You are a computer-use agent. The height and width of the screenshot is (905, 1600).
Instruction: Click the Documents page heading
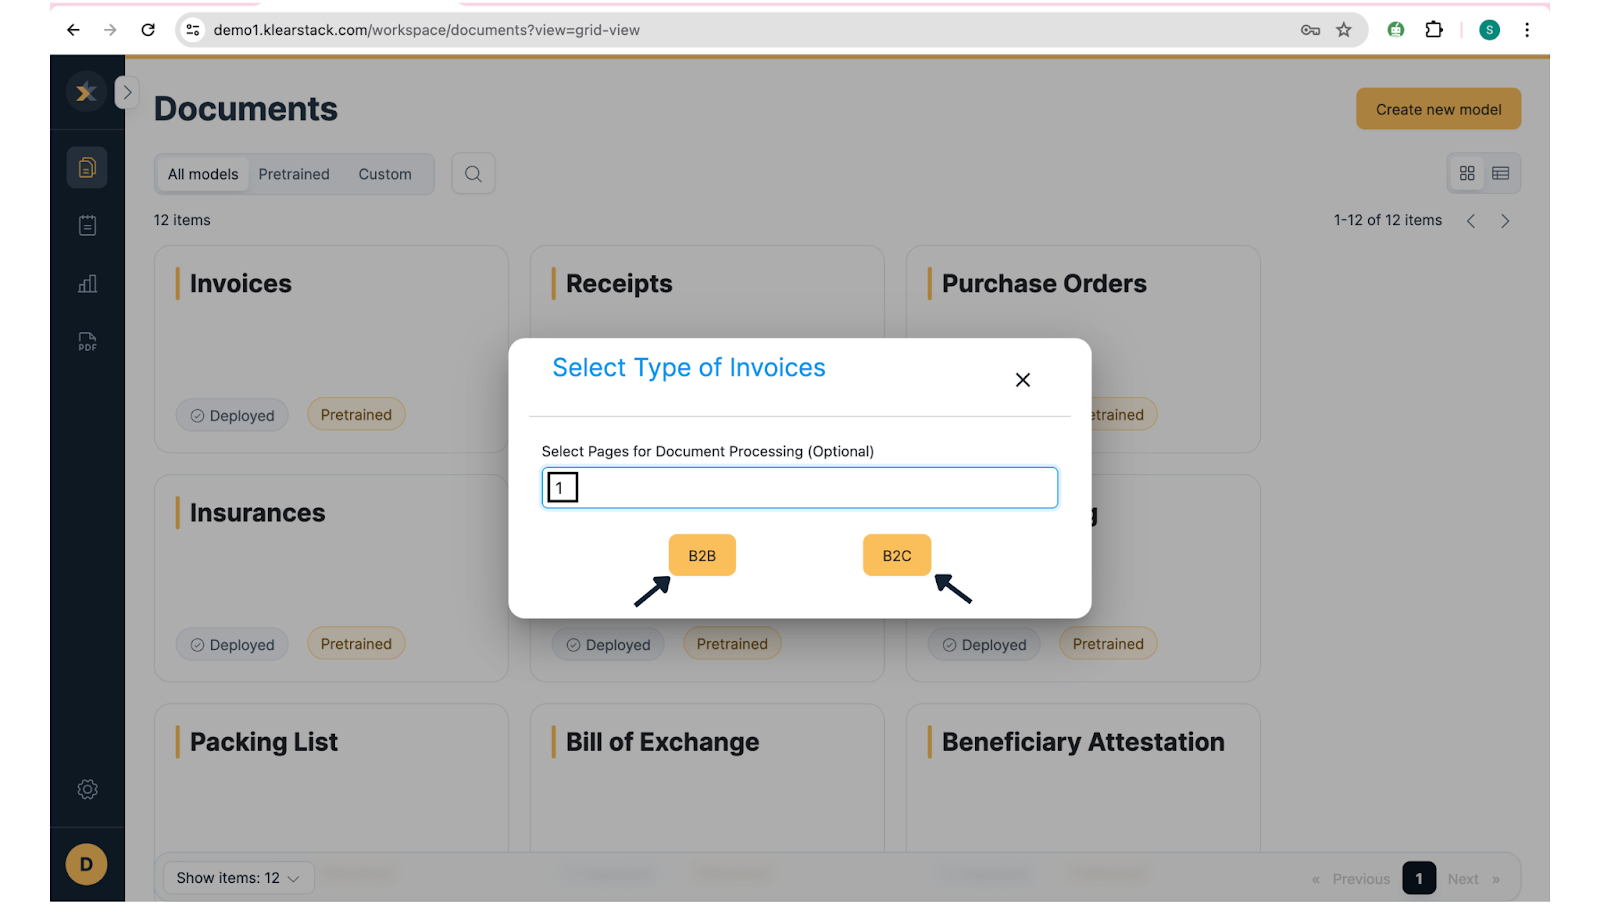pyautogui.click(x=246, y=109)
